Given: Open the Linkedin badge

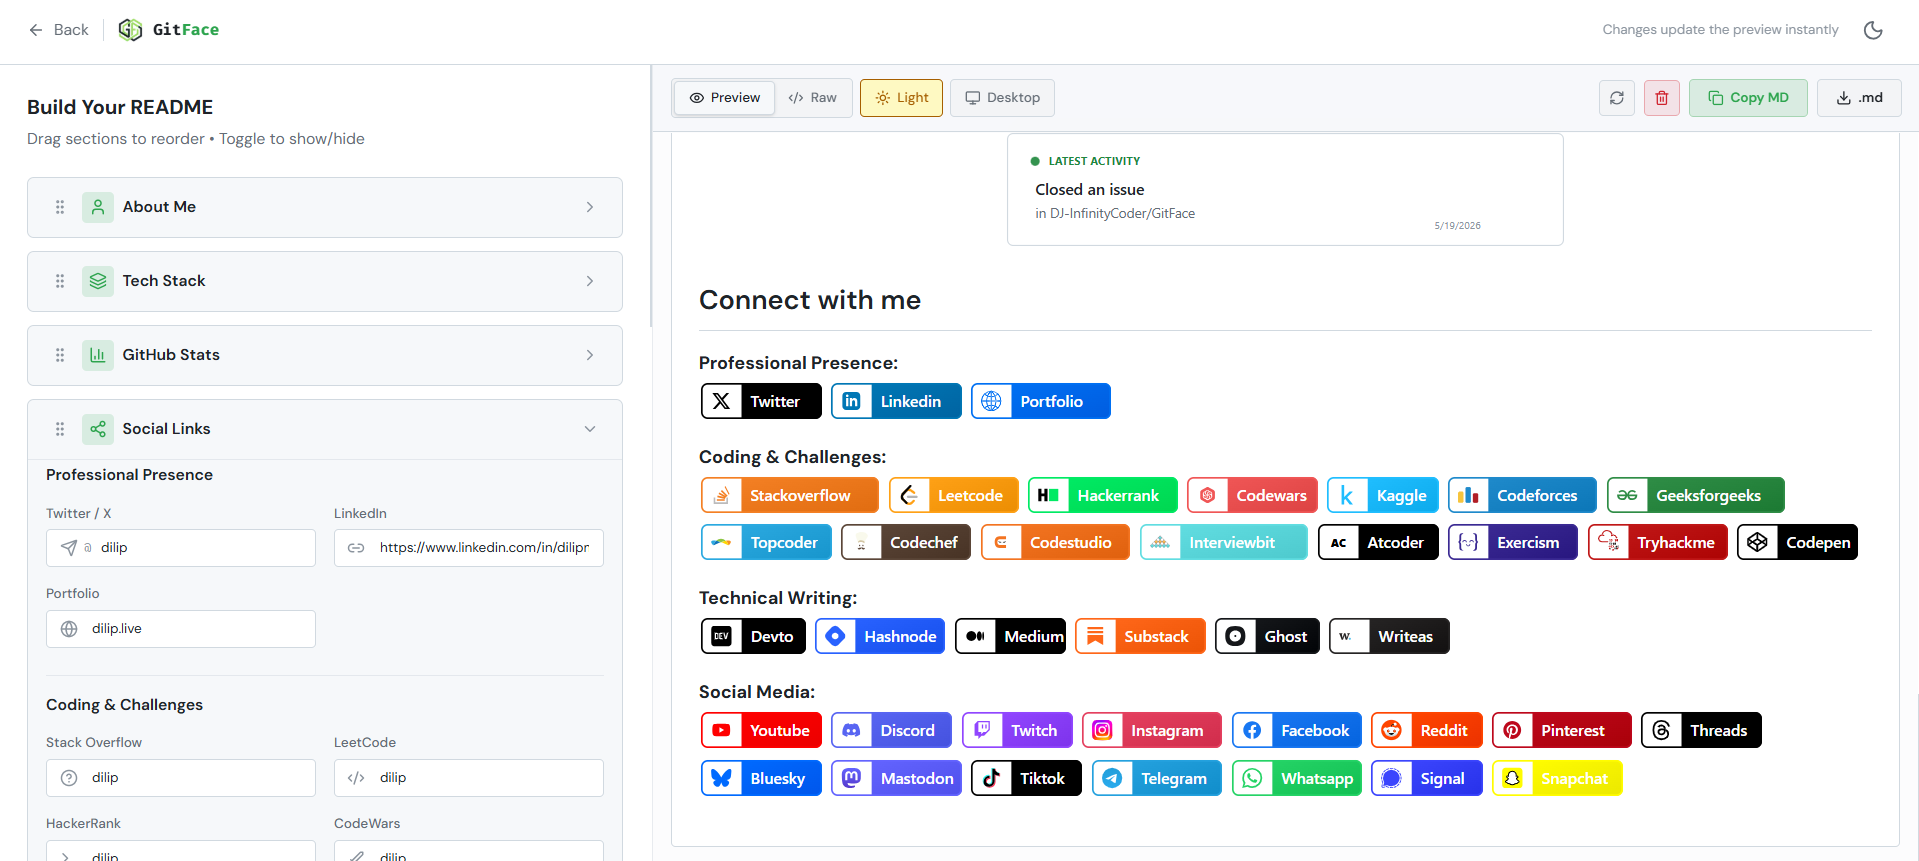Looking at the screenshot, I should [x=896, y=401].
